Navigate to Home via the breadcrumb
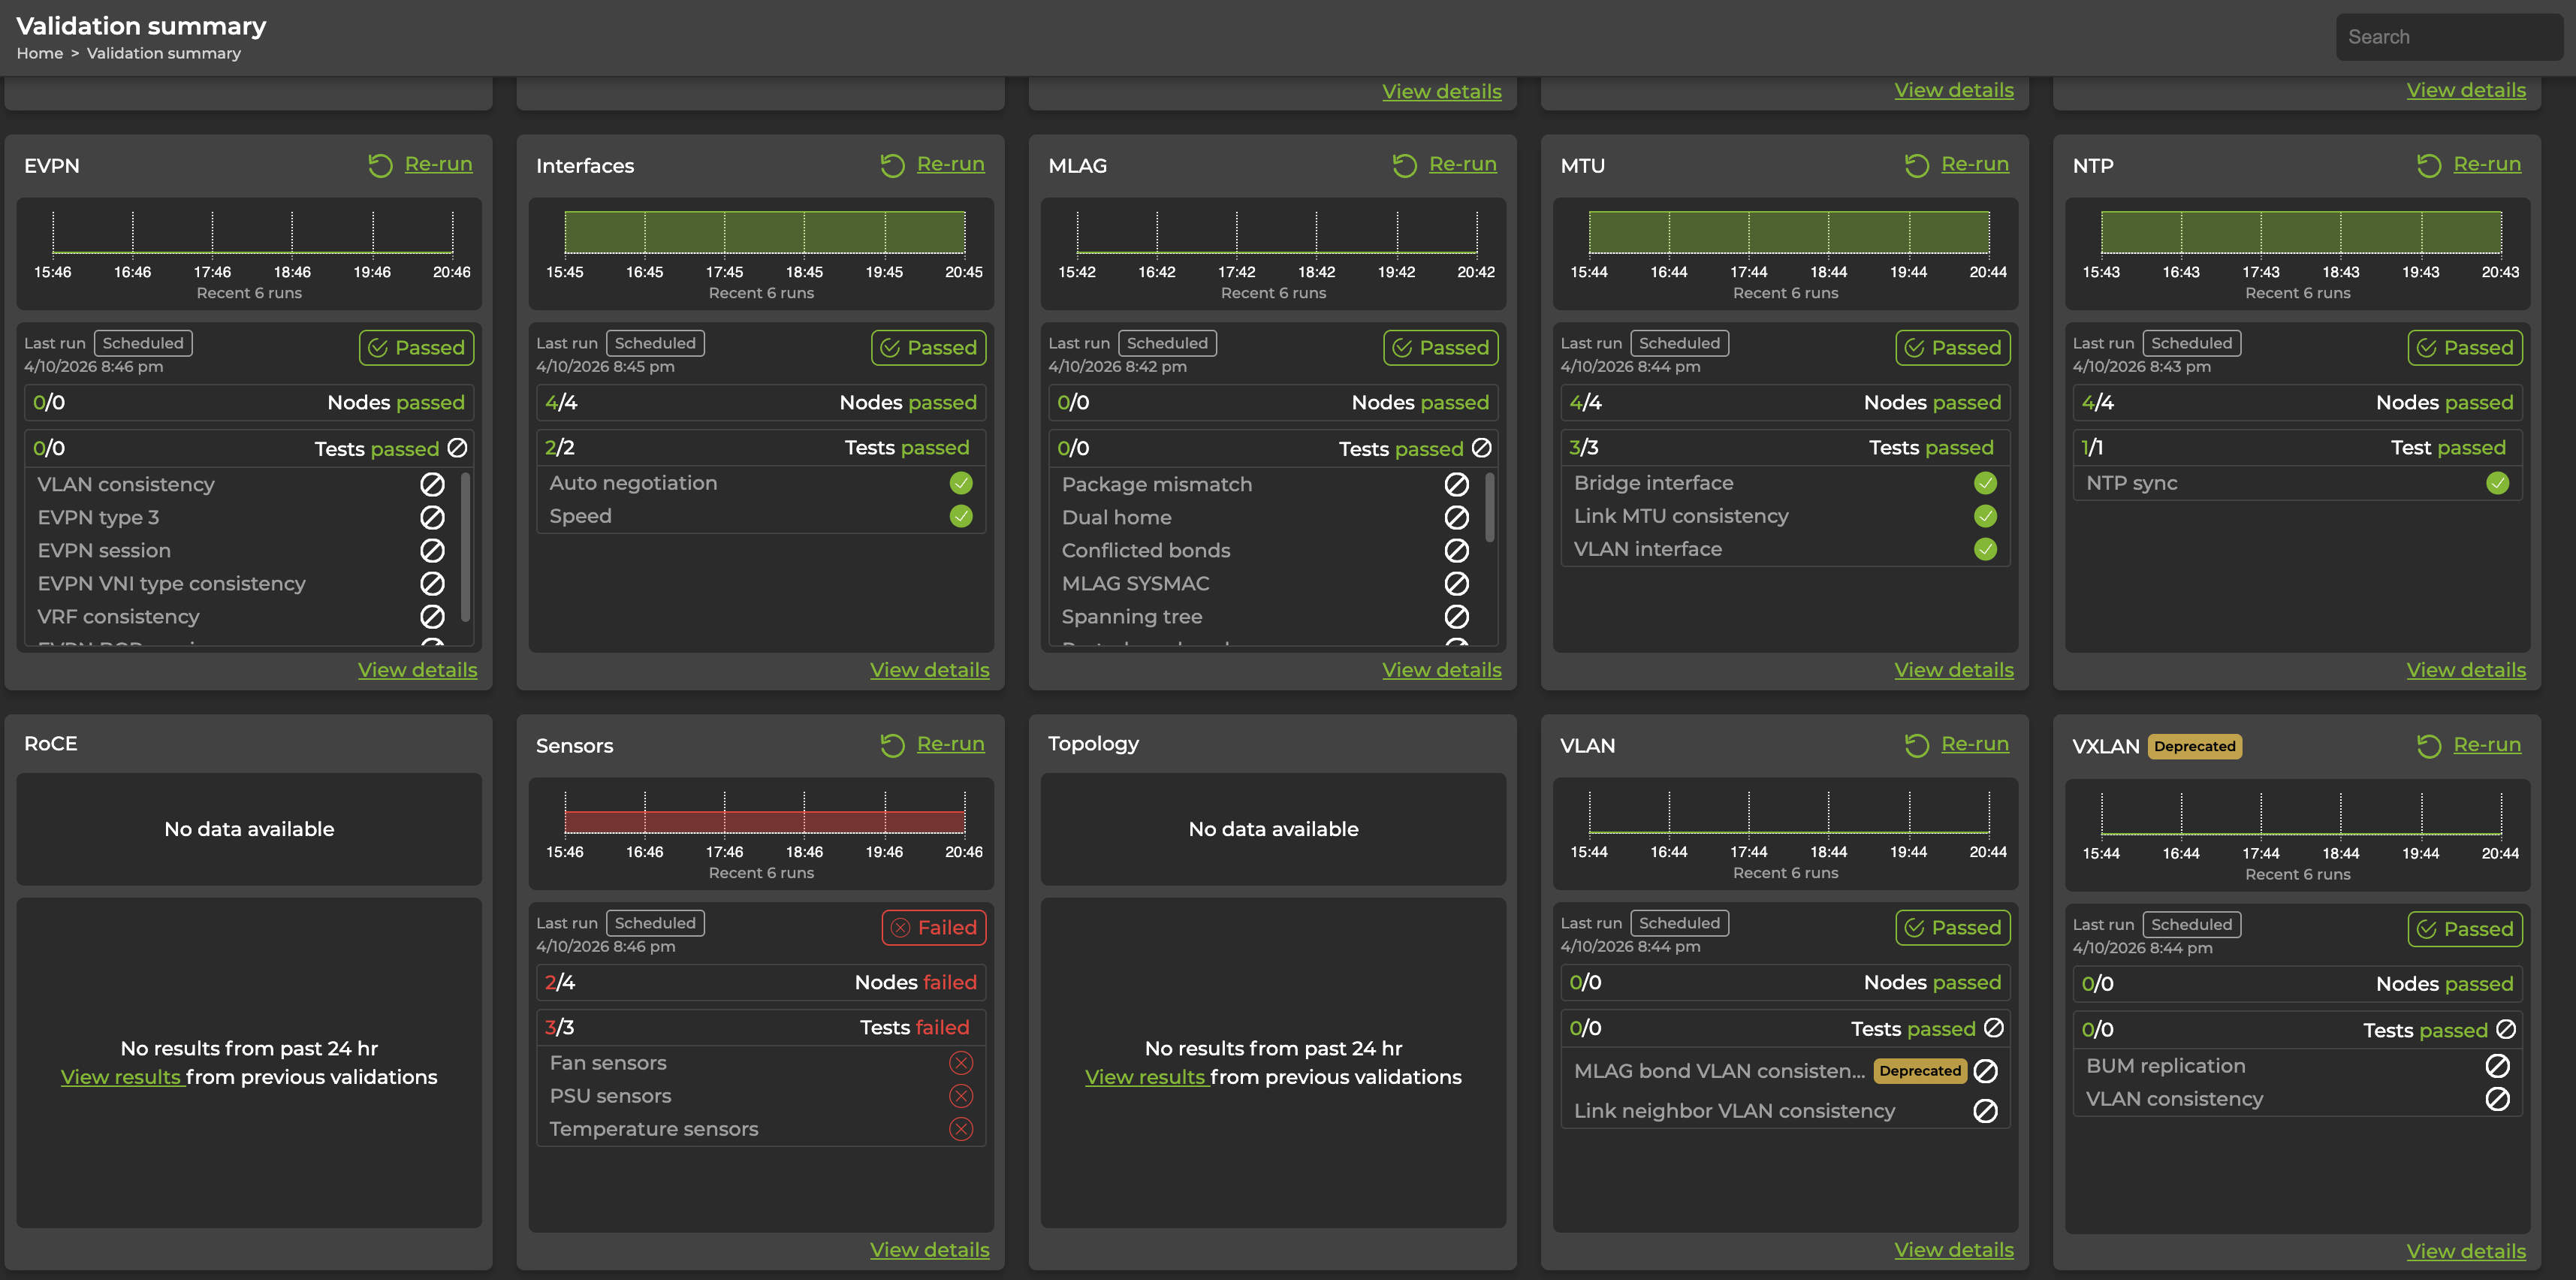This screenshot has width=2576, height=1280. coord(40,53)
